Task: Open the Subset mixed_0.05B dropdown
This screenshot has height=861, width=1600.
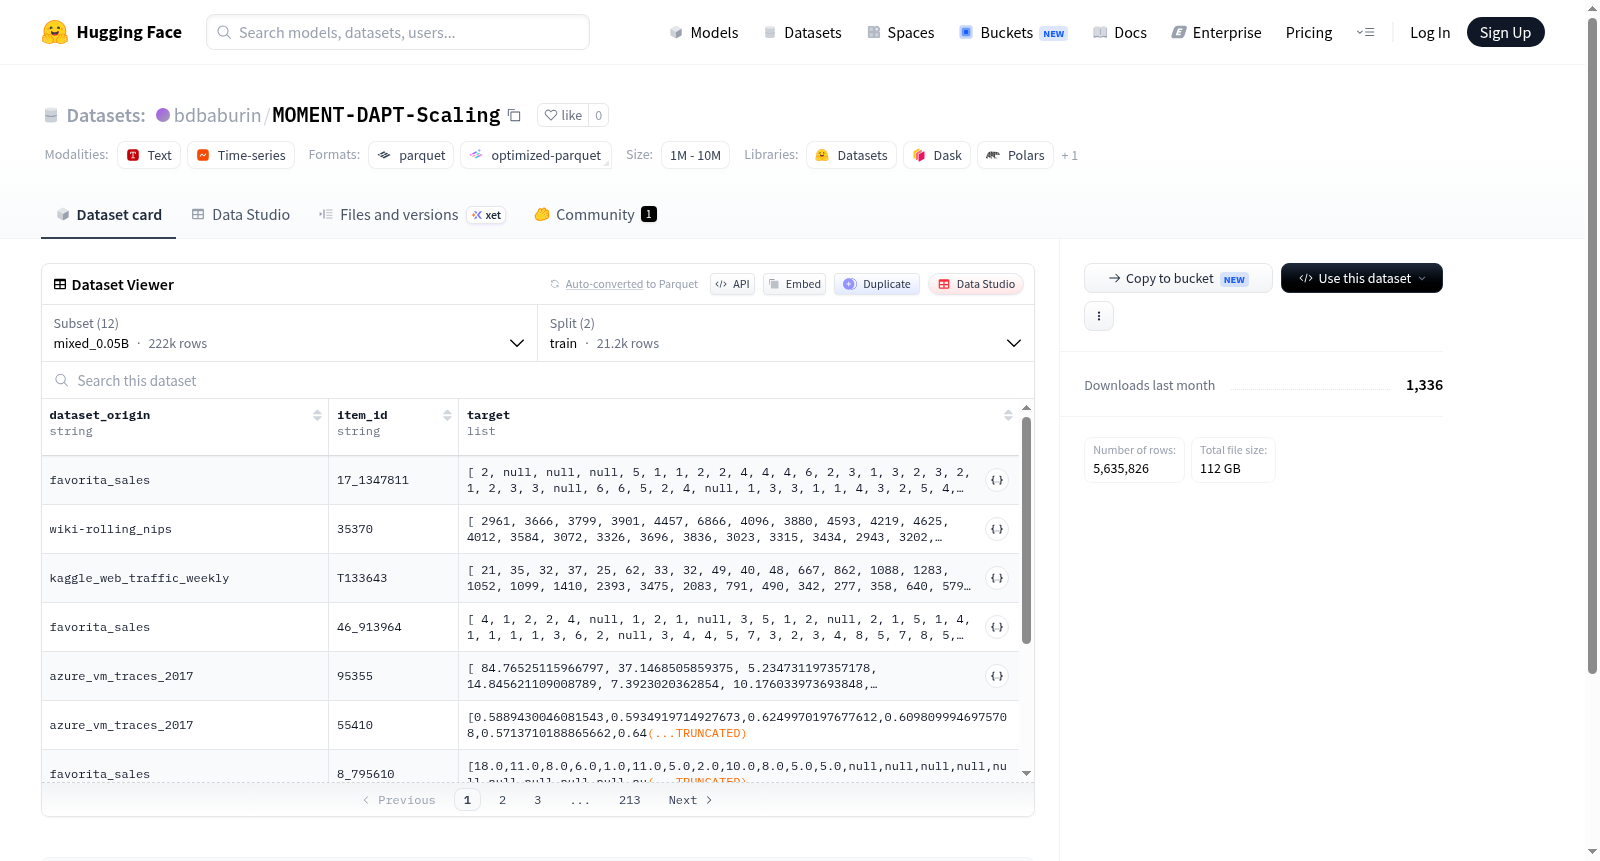Action: click(290, 333)
